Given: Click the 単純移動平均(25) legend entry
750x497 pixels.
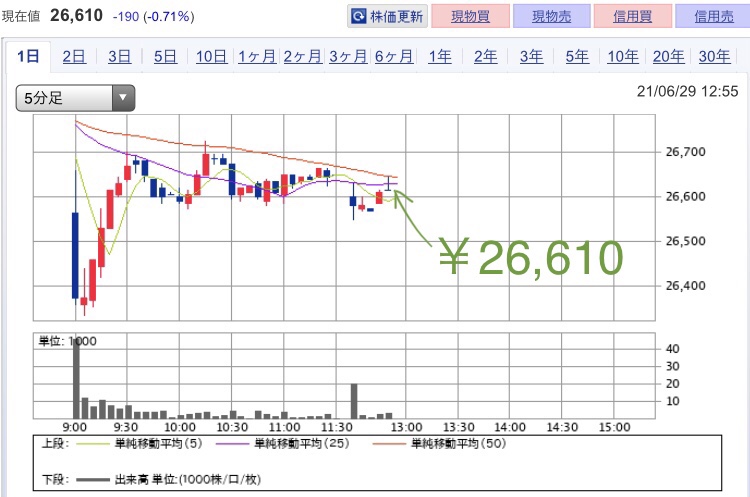Looking at the screenshot, I should click(x=282, y=444).
